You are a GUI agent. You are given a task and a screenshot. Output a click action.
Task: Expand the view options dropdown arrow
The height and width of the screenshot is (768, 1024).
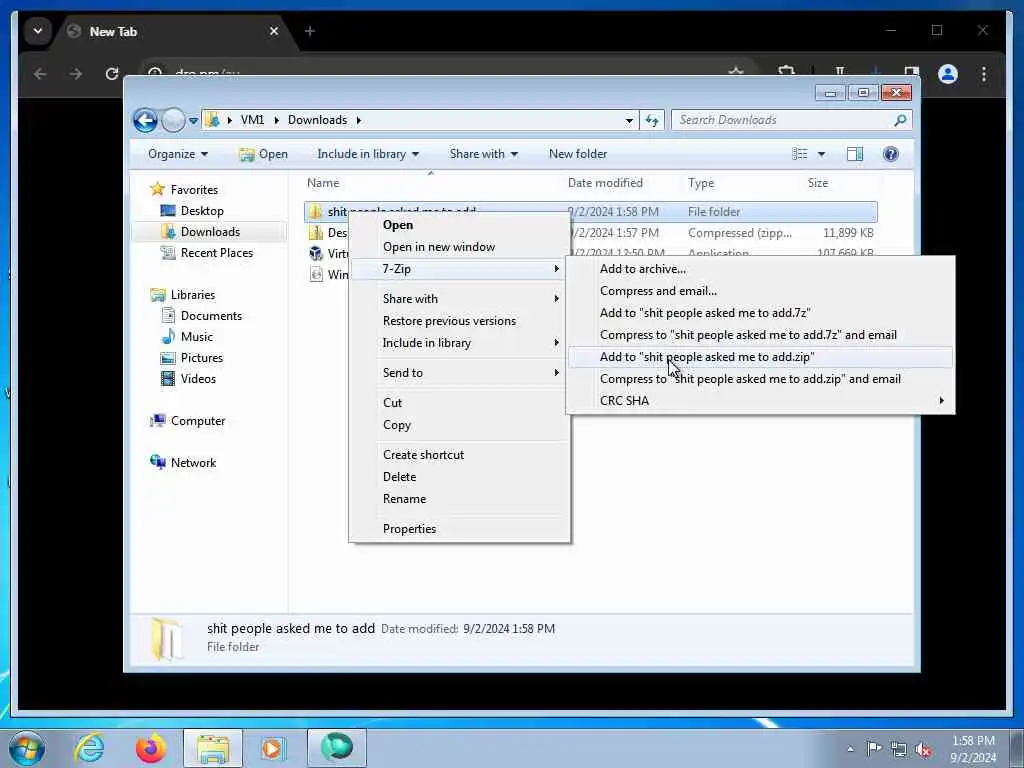coord(822,154)
